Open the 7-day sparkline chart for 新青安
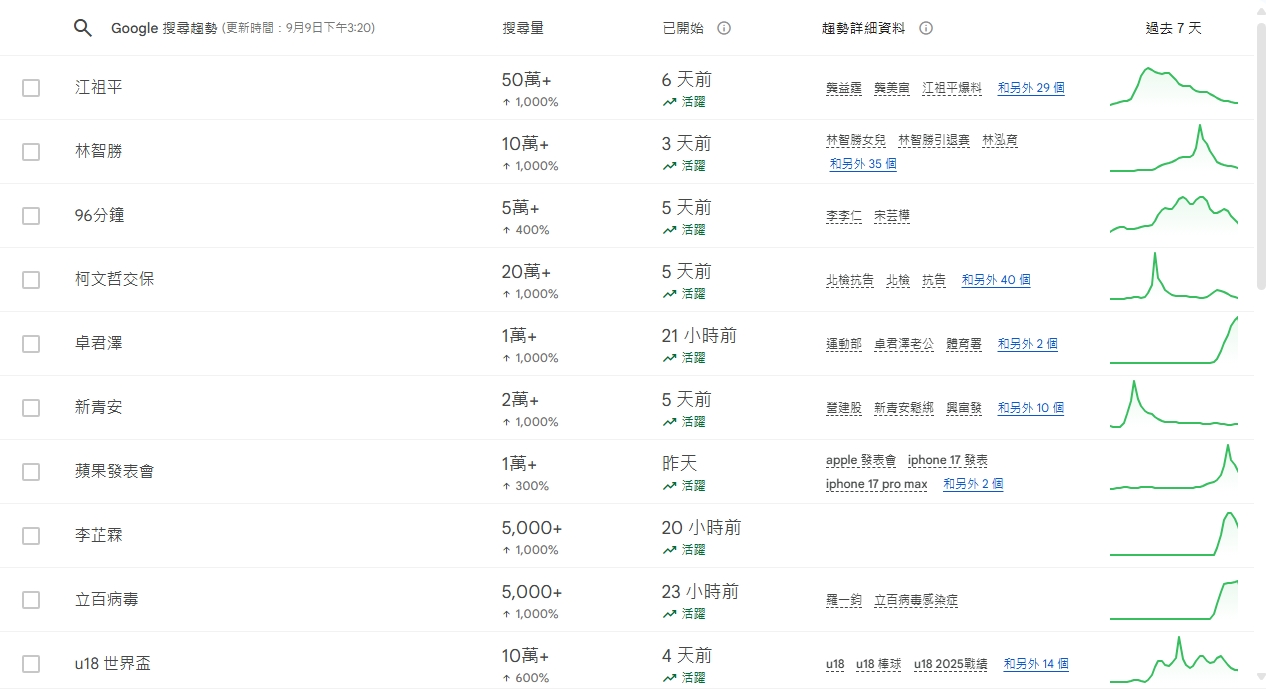Screen dimensions: 1266x695 (x=1173, y=407)
